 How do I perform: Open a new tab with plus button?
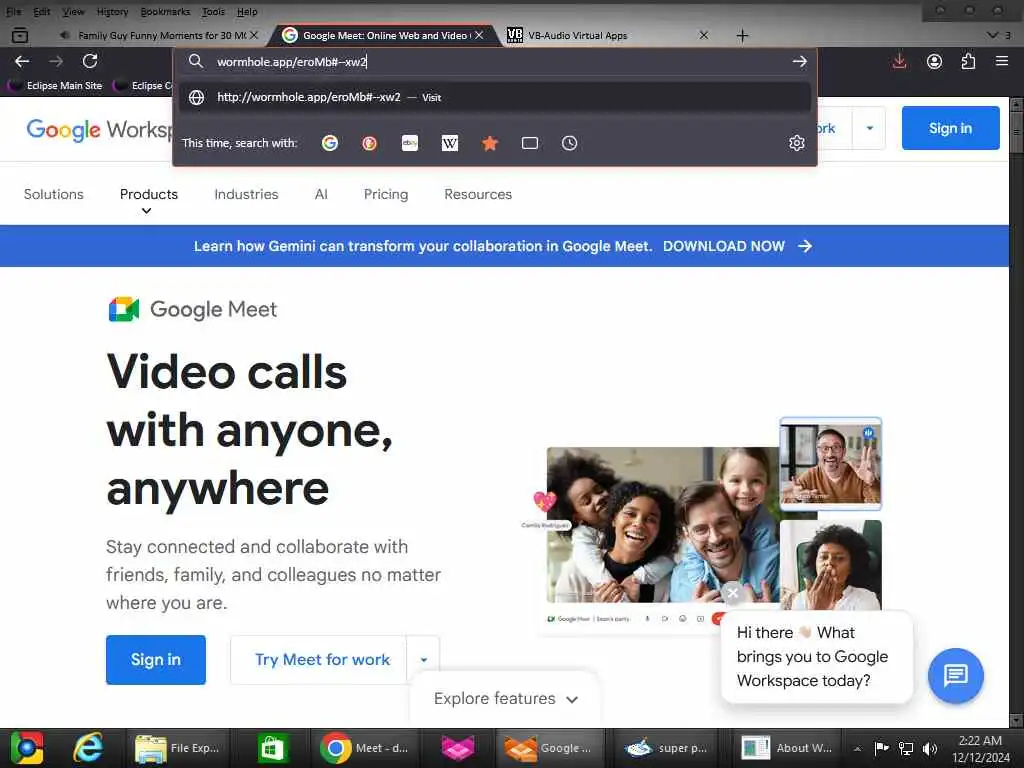click(x=743, y=35)
